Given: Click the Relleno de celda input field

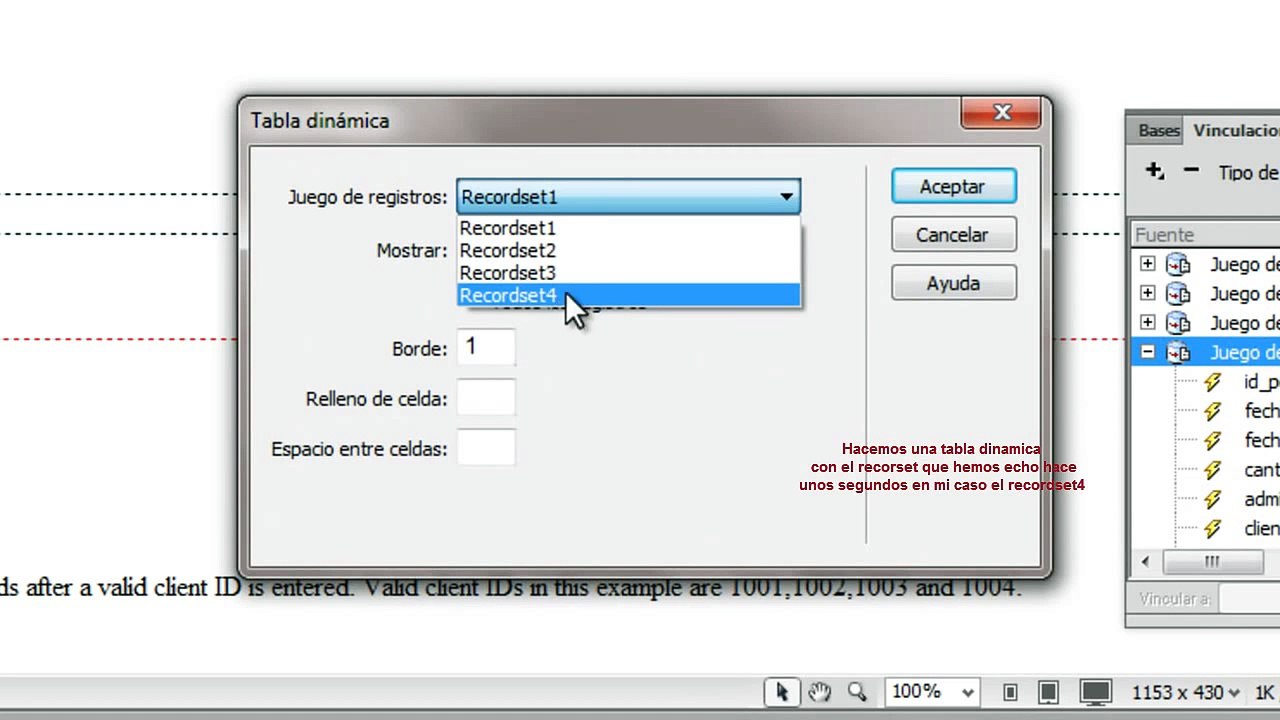Looking at the screenshot, I should [x=486, y=398].
